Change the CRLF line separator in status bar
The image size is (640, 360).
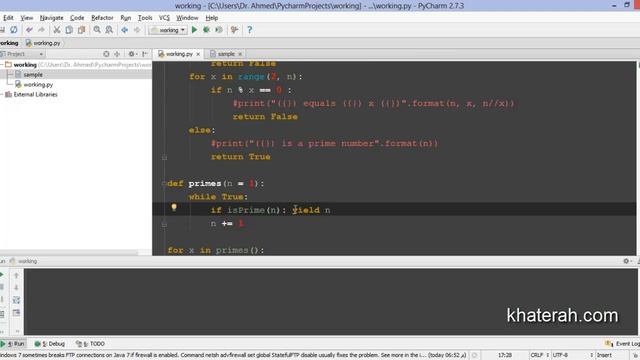(x=540, y=355)
